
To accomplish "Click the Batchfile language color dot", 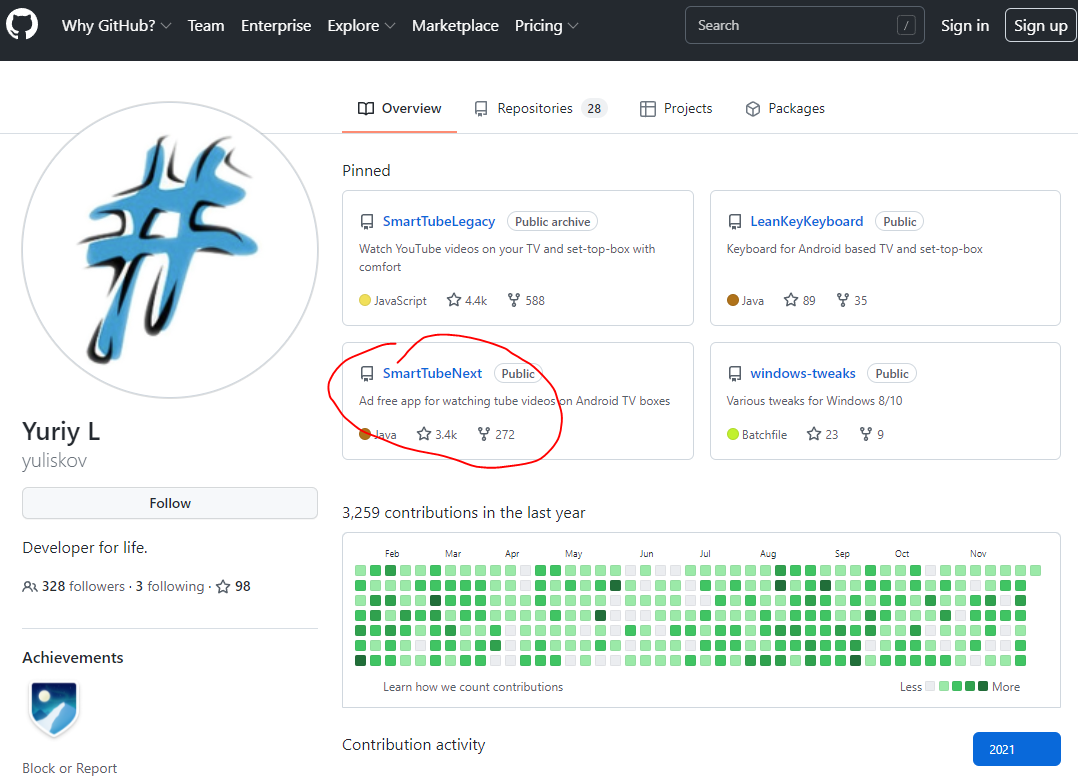I will 733,434.
